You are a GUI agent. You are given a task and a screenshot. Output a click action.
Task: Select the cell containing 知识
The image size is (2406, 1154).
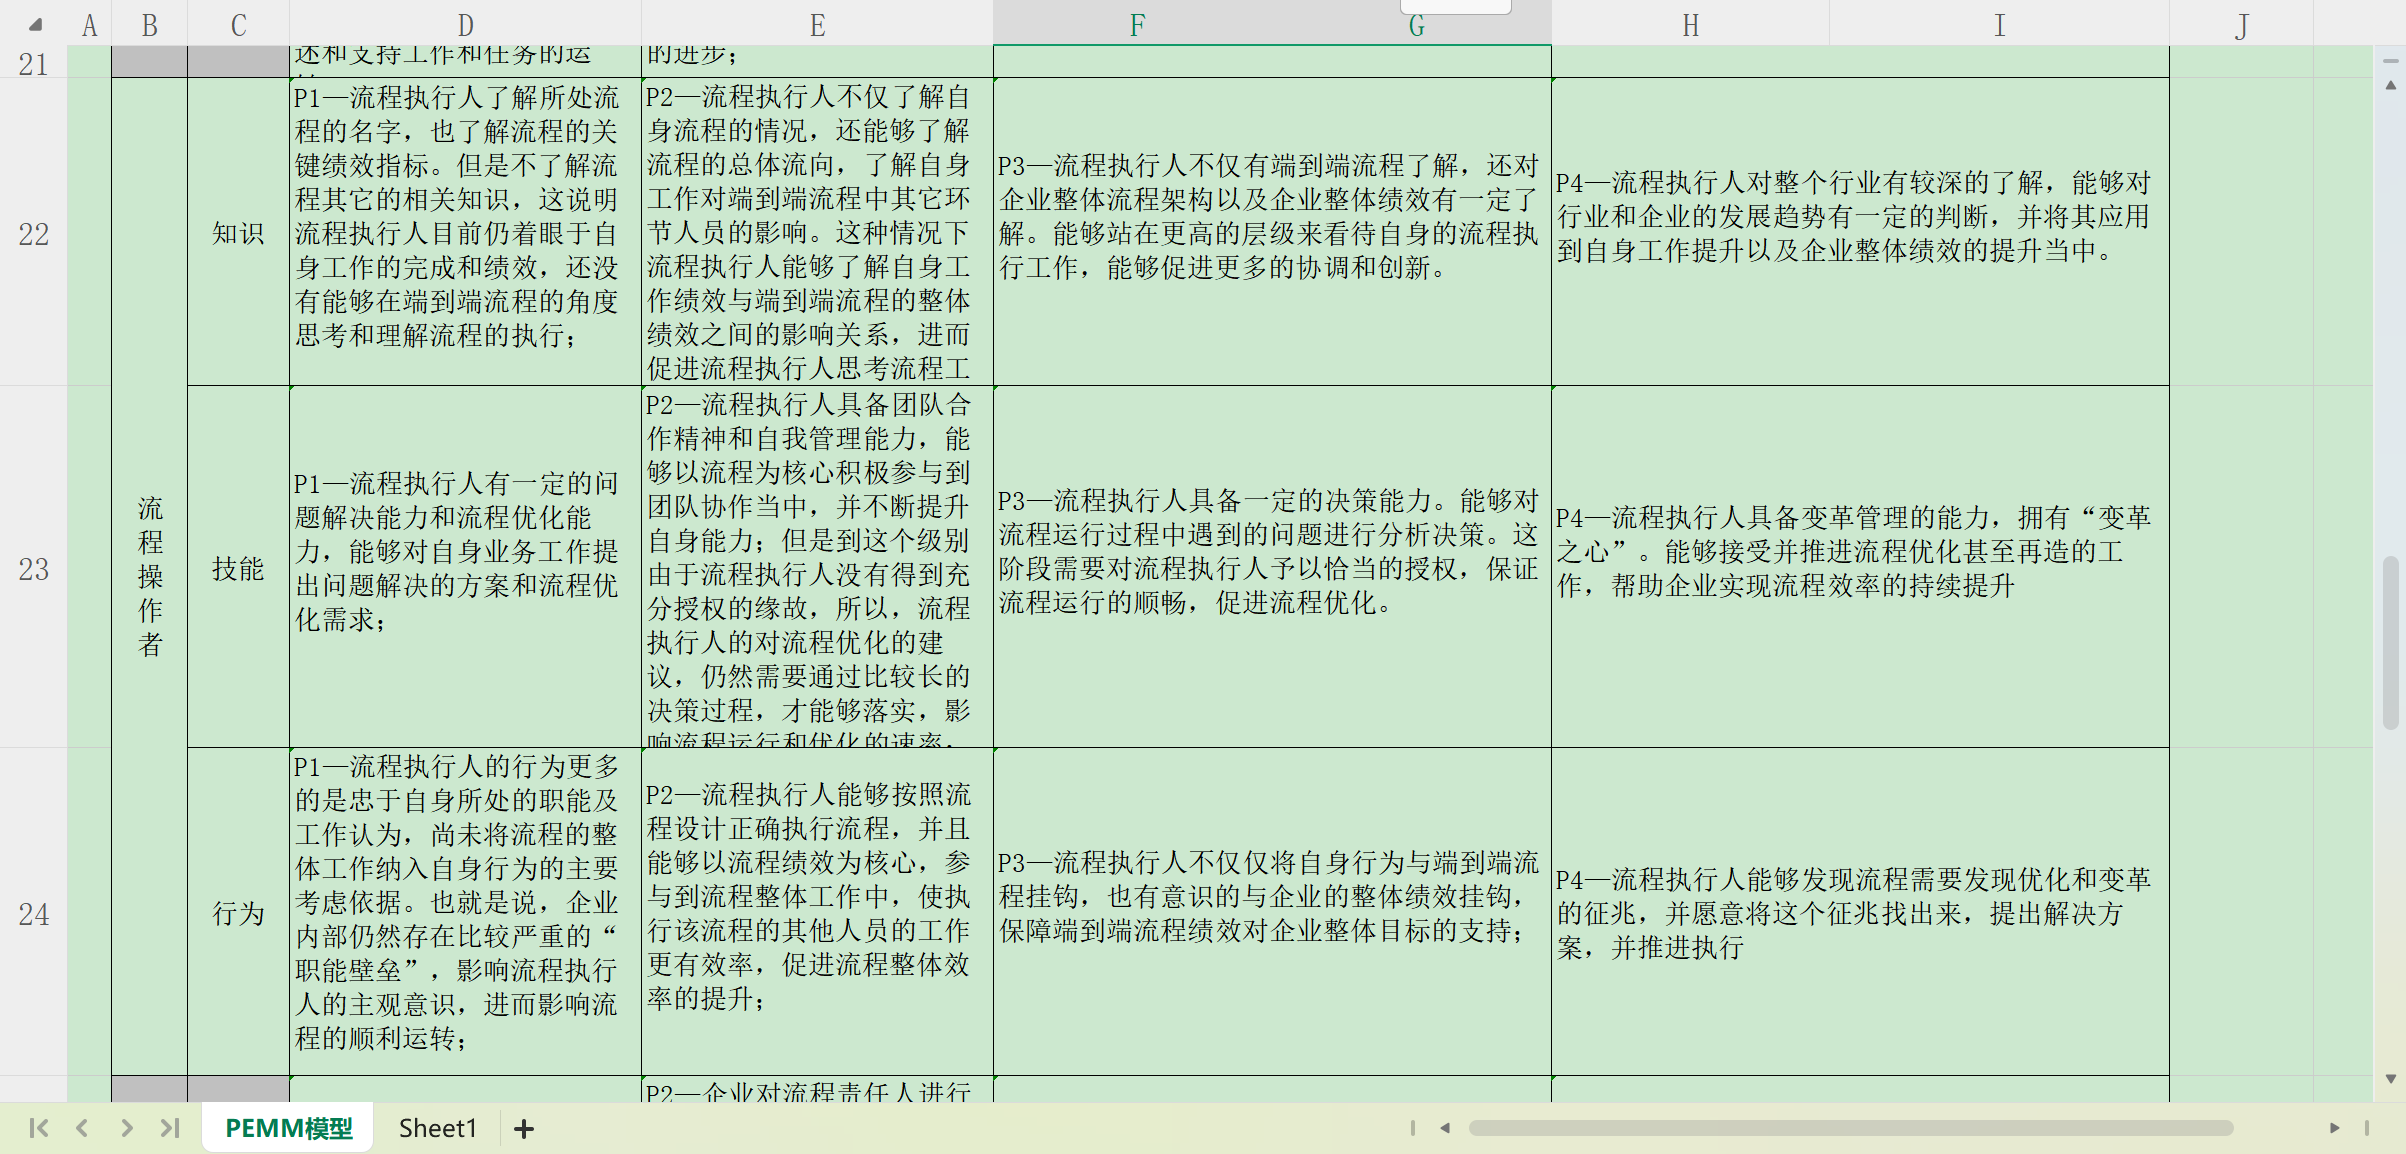(x=238, y=234)
